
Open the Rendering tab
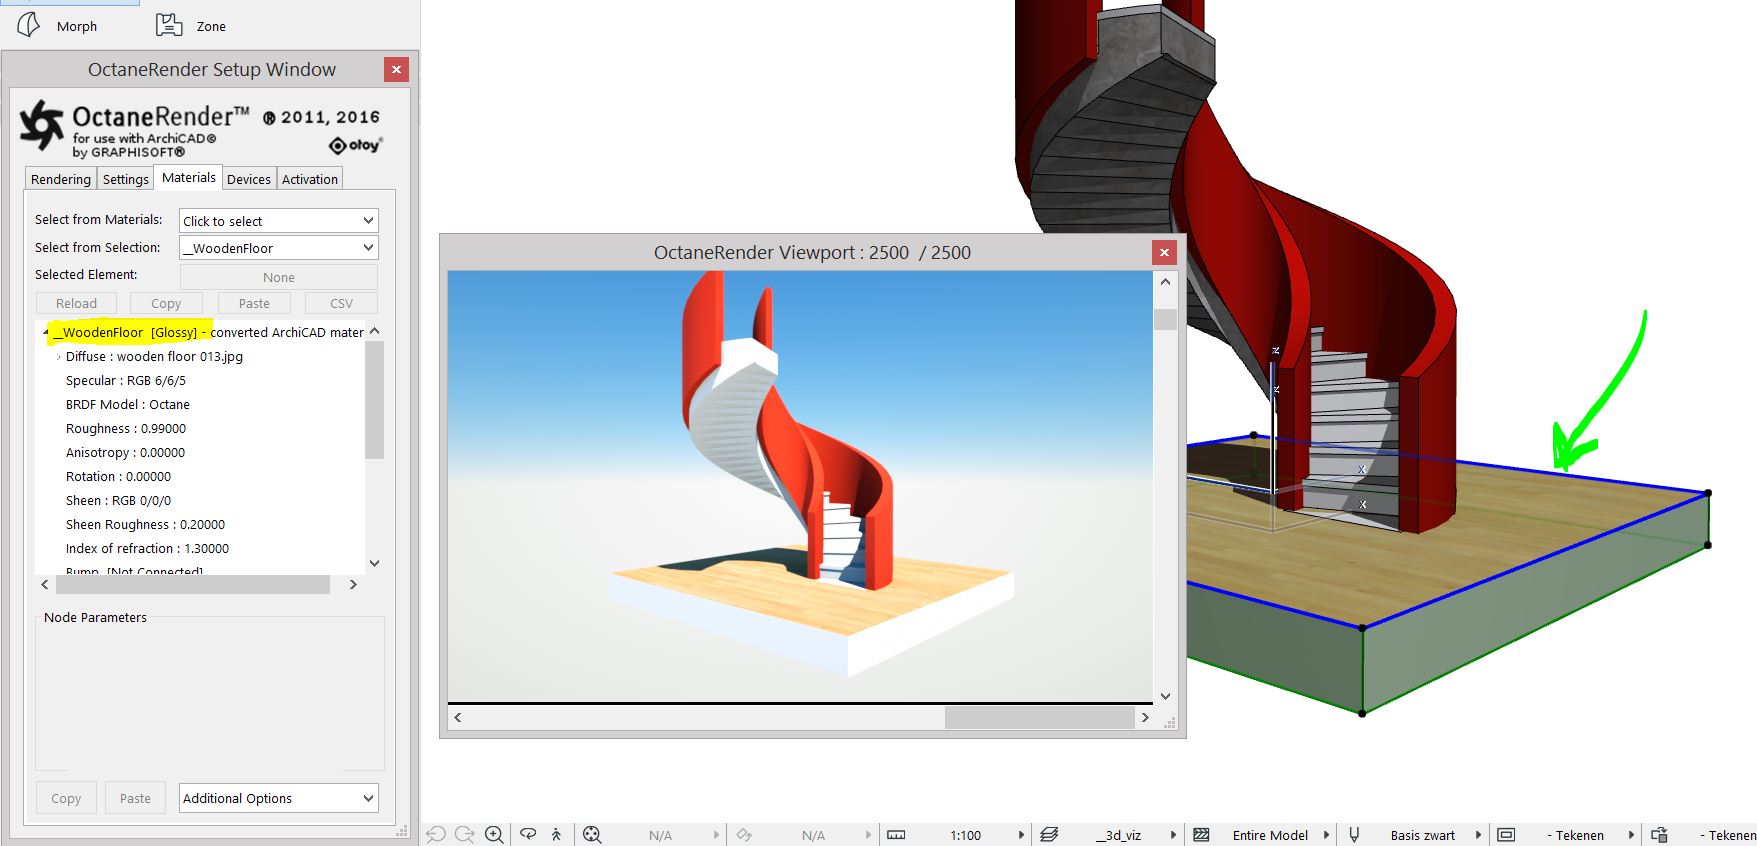(60, 179)
